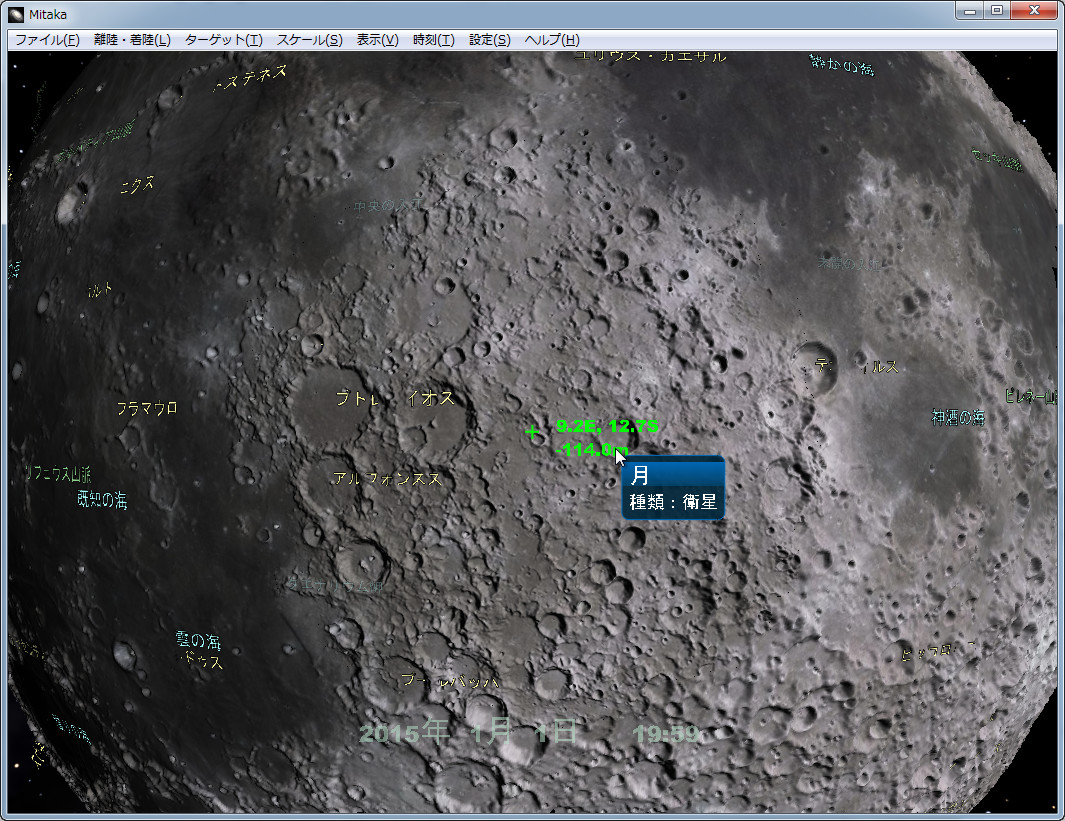Click the 神酒の海 mare label
Viewport: 1065px width, 821px height.
[958, 417]
